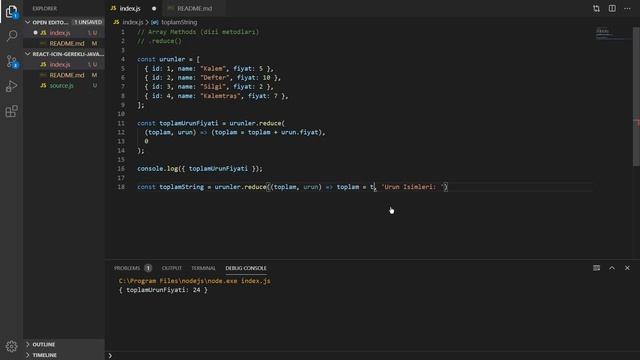The width and height of the screenshot is (640, 360).
Task: Click line number 18 in the gutter
Action: coord(121,187)
